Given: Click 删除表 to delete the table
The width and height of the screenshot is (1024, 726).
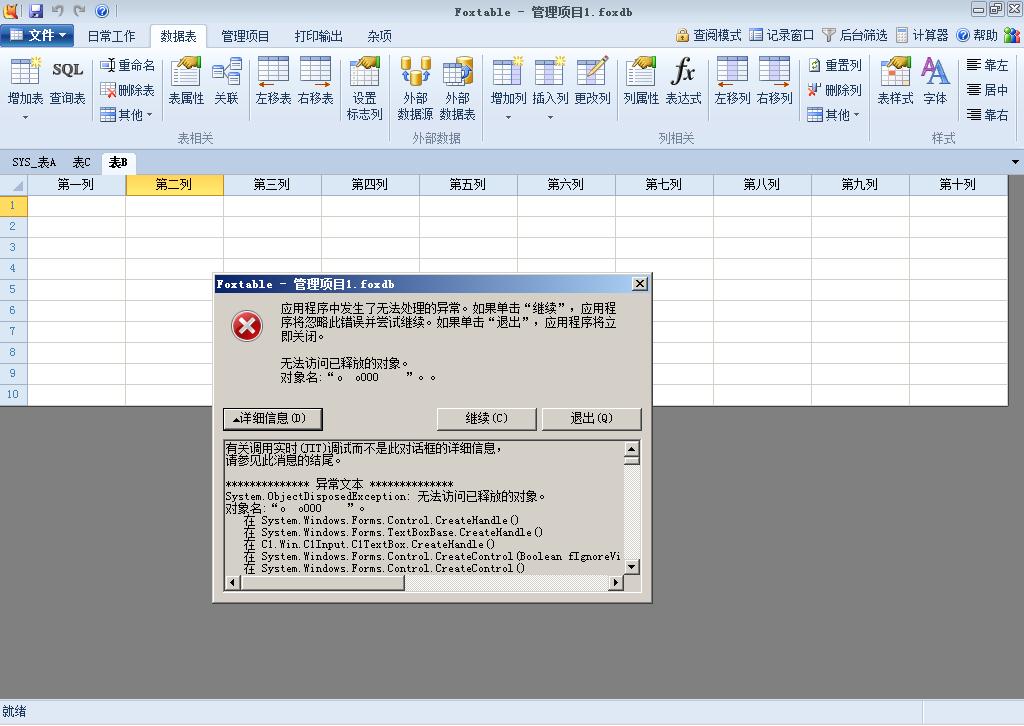Looking at the screenshot, I should coord(127,90).
